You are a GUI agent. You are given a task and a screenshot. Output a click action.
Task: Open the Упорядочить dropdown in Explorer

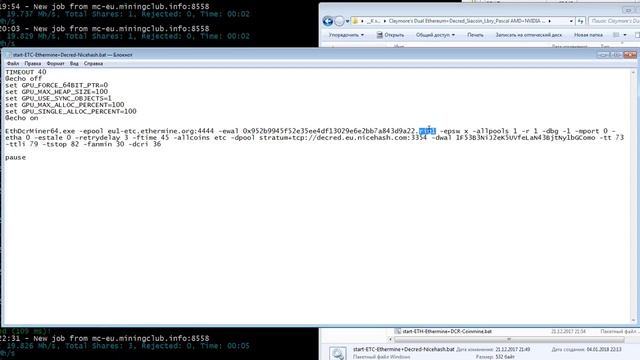point(346,35)
